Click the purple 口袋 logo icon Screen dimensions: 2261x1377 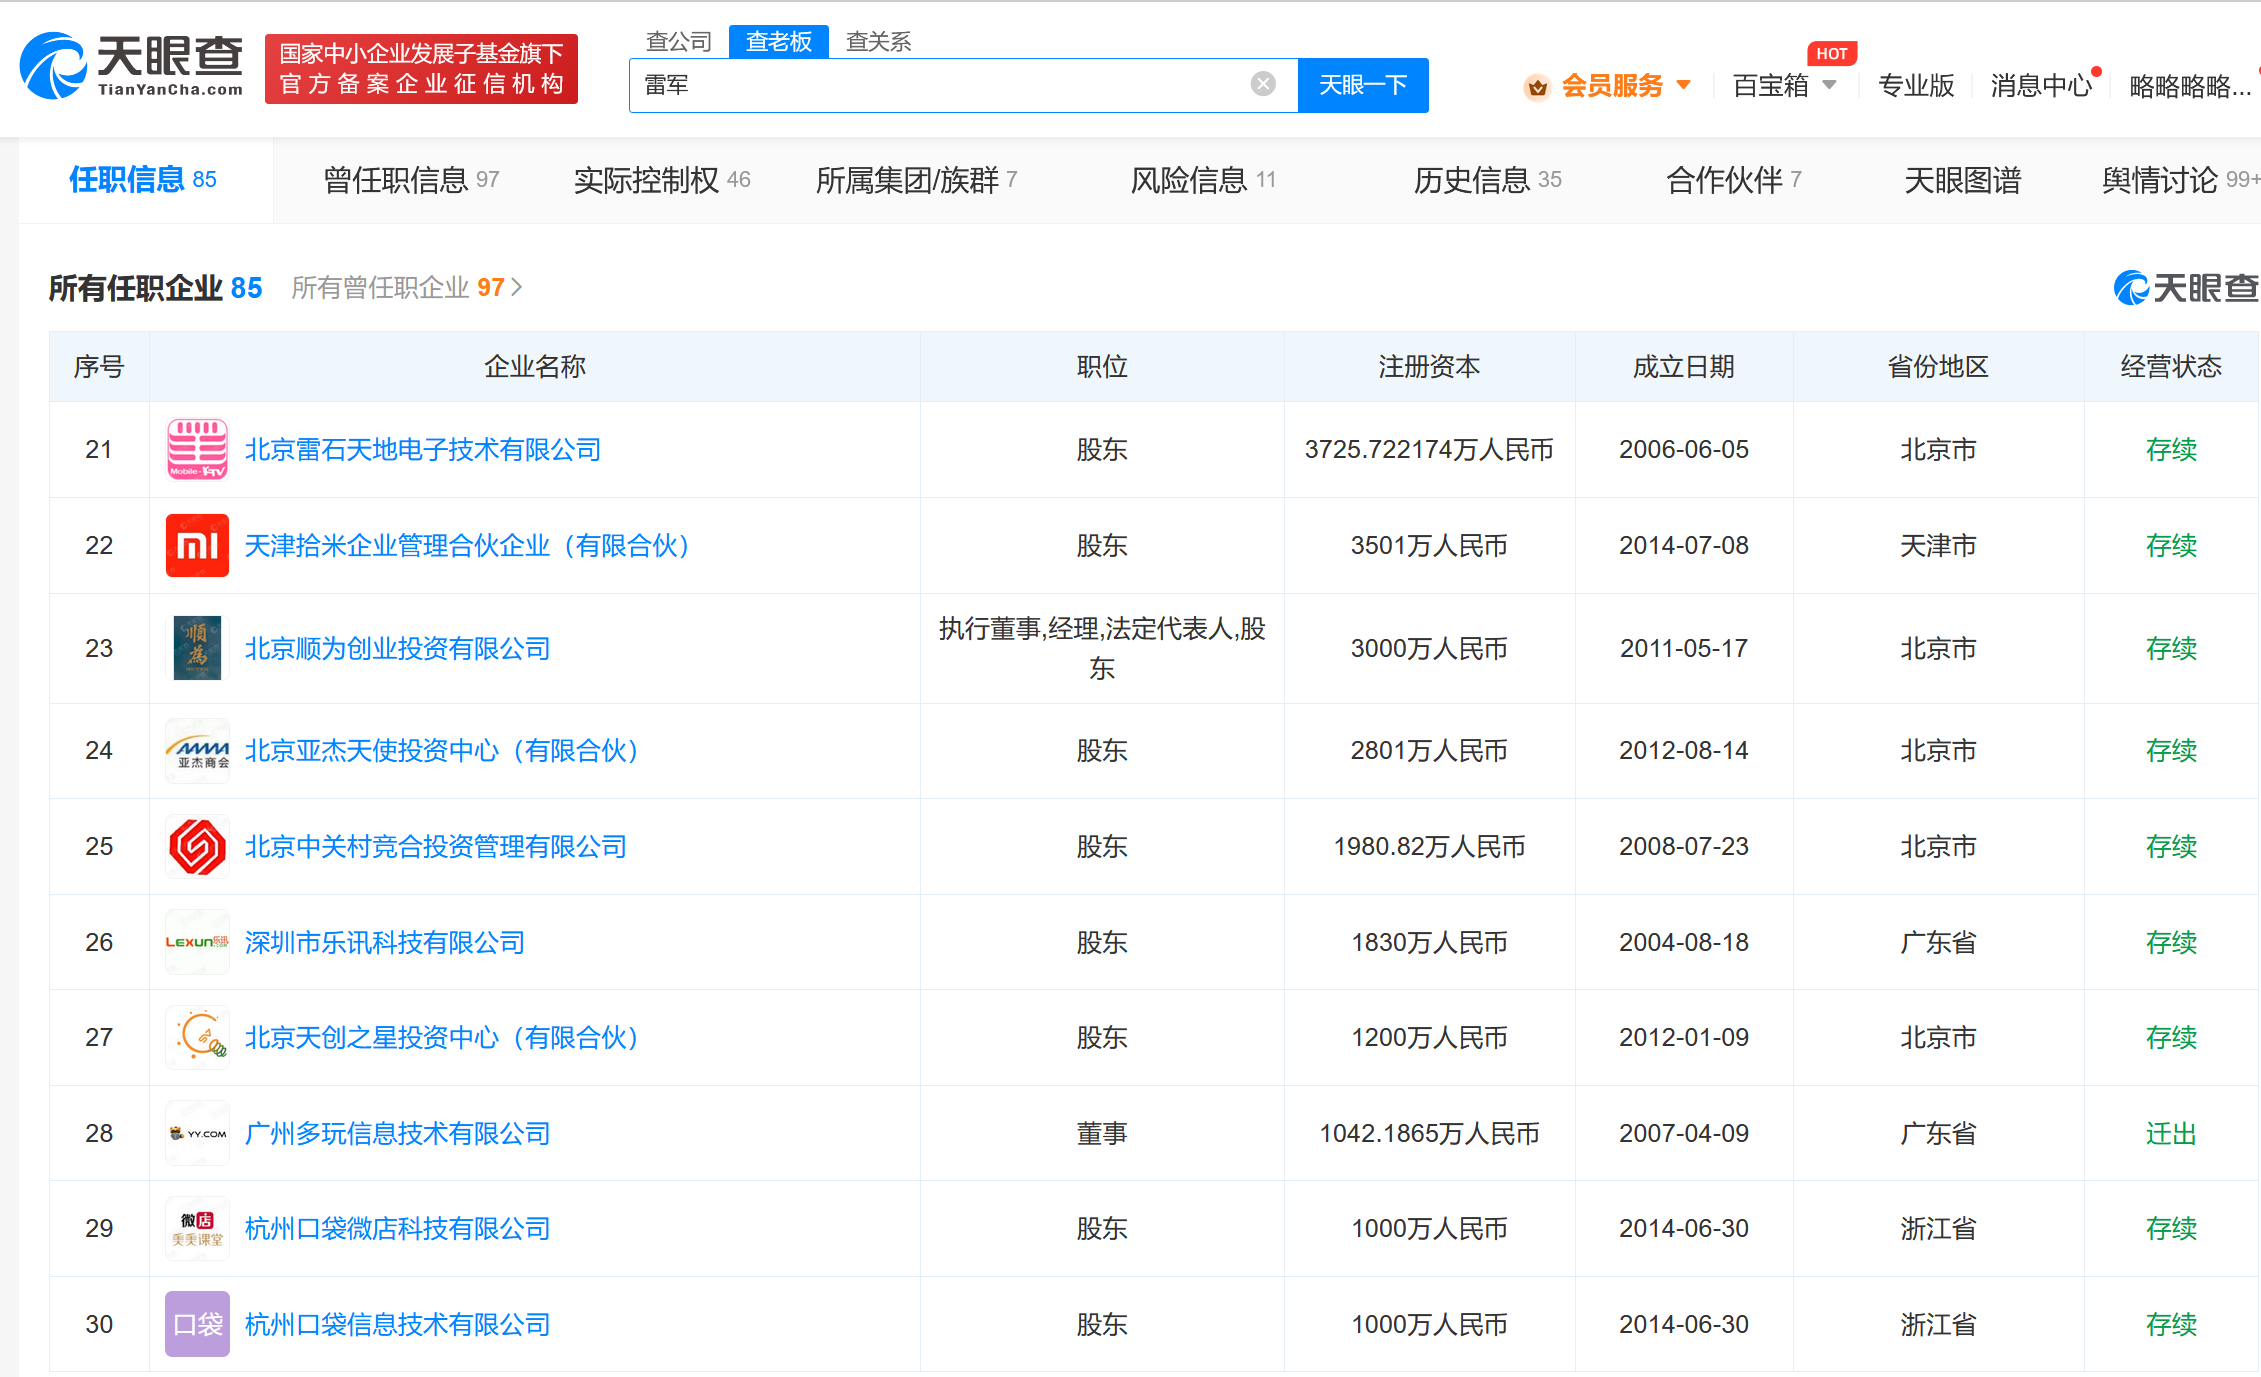coord(197,1324)
